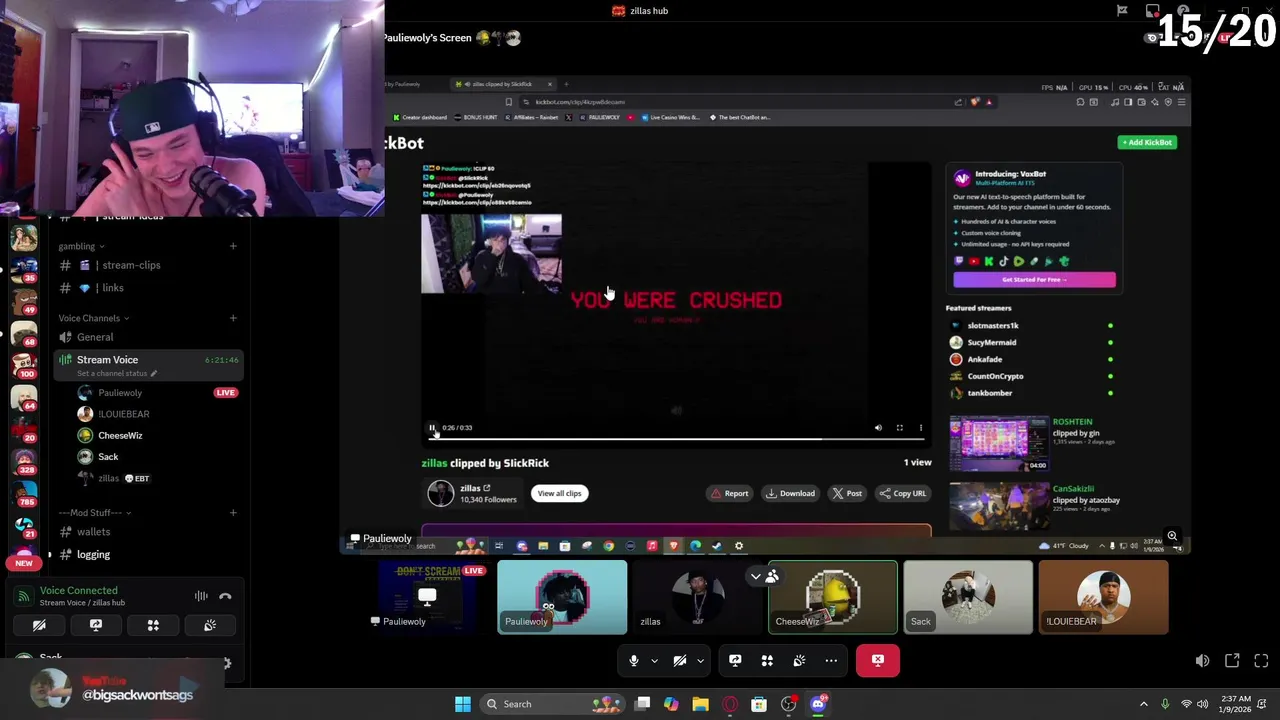The height and width of the screenshot is (720, 1280).
Task: Open more call options ellipsis
Action: coord(831,660)
